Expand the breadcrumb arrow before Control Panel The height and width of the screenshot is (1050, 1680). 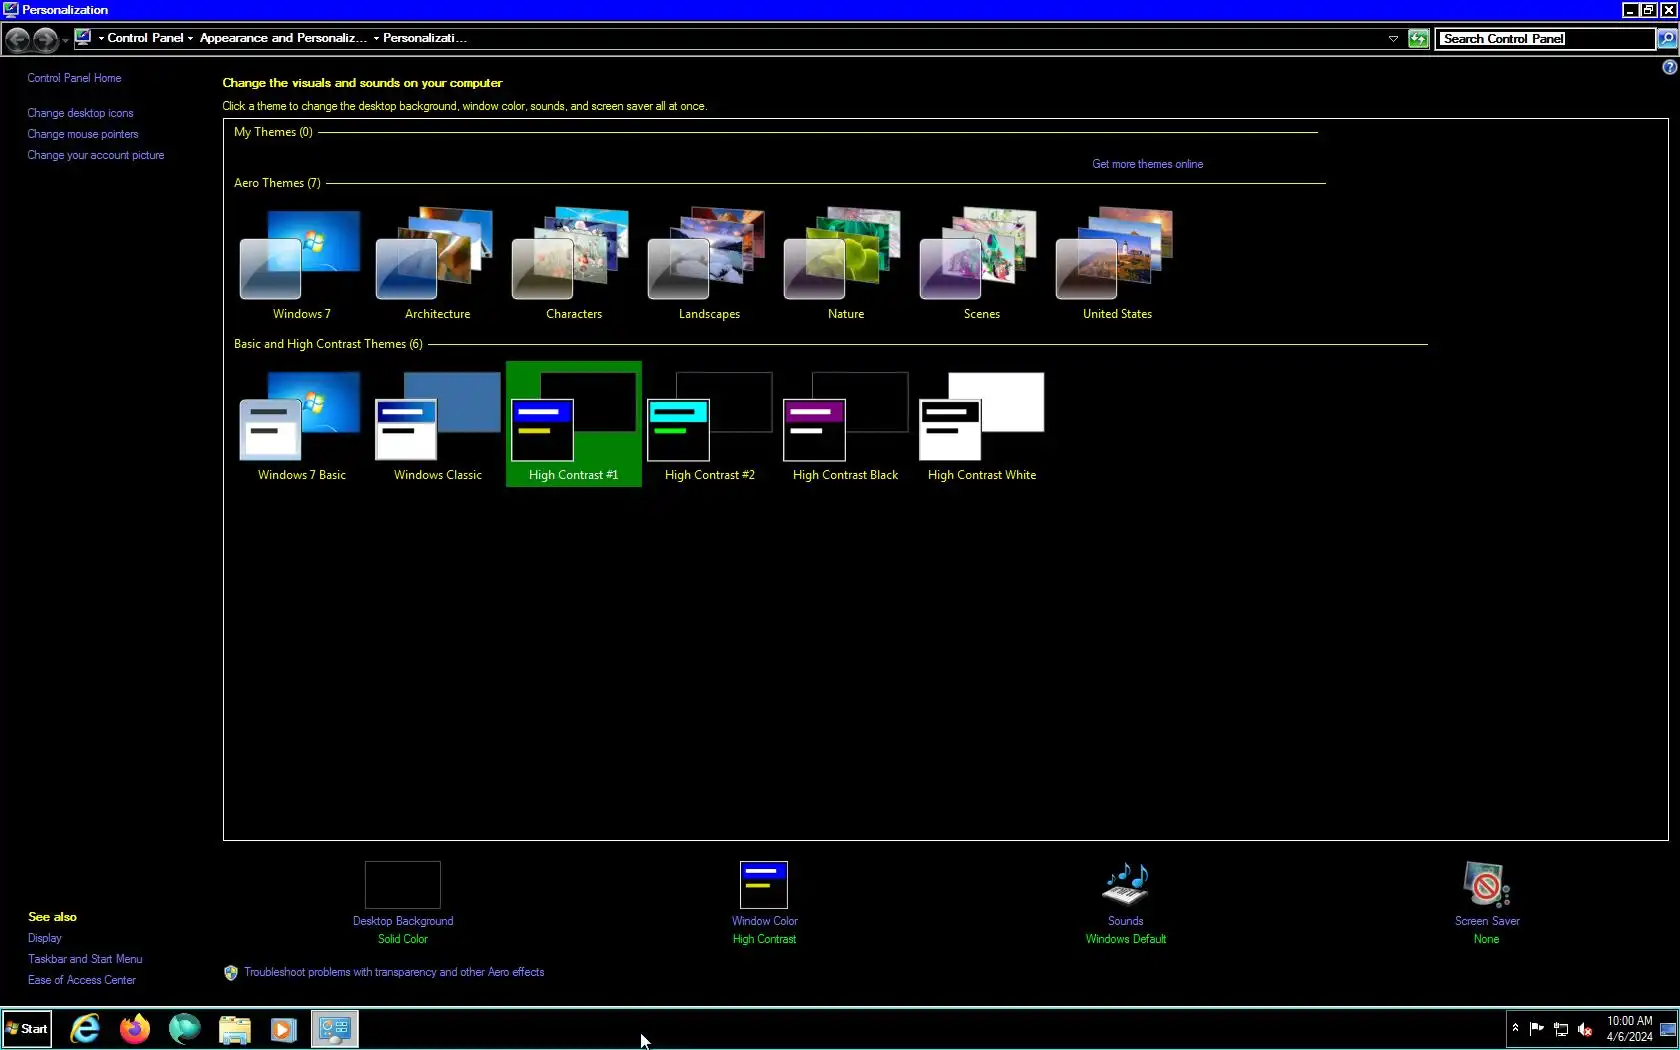pos(101,39)
